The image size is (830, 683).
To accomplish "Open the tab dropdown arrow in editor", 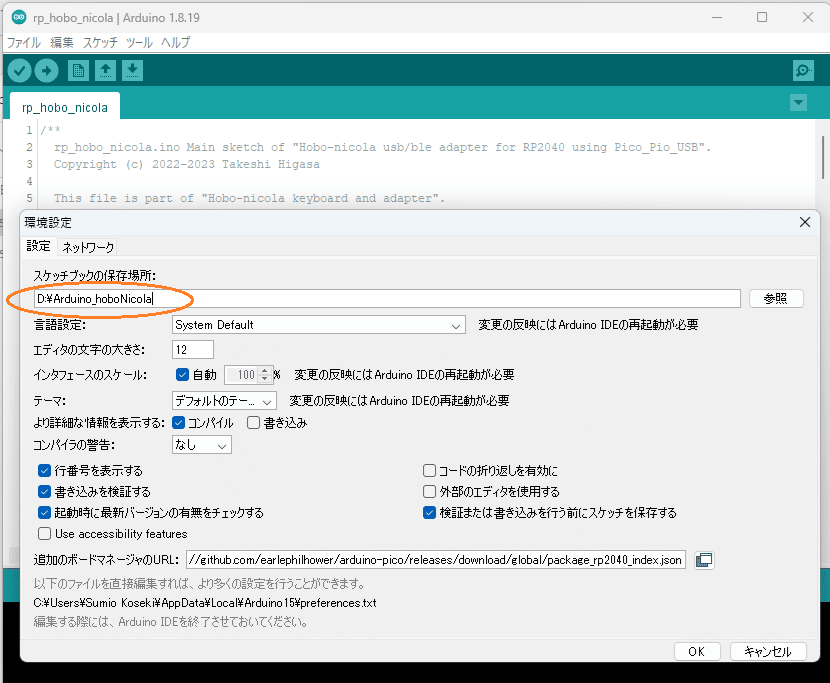I will (x=798, y=102).
